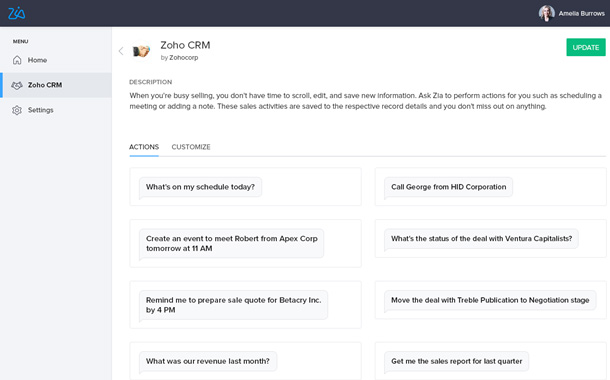Select "What's on my schedule today?" action
This screenshot has height=380, width=610.
click(x=200, y=187)
